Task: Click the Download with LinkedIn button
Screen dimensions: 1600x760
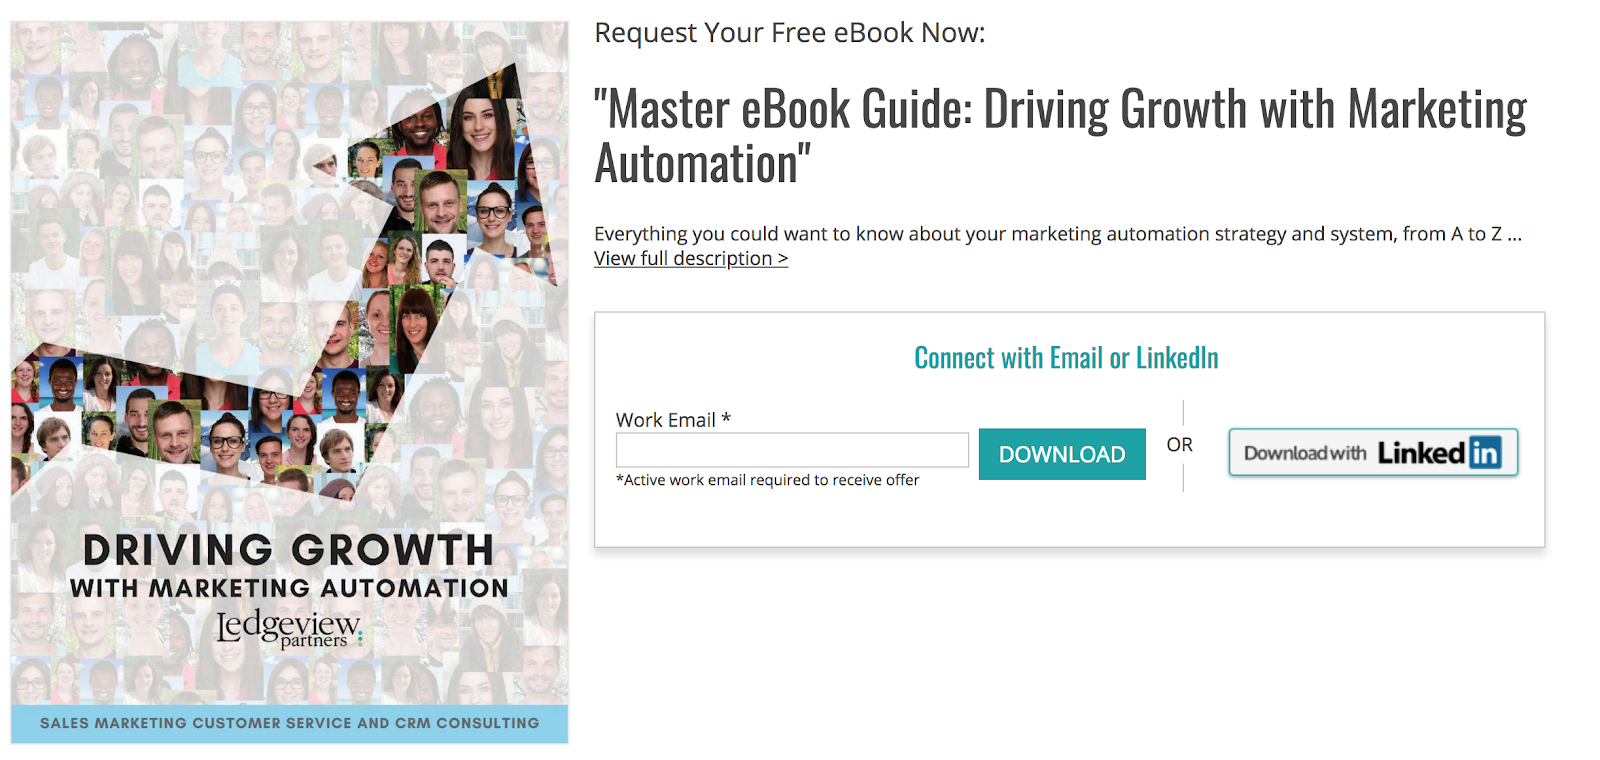Action: [1373, 453]
